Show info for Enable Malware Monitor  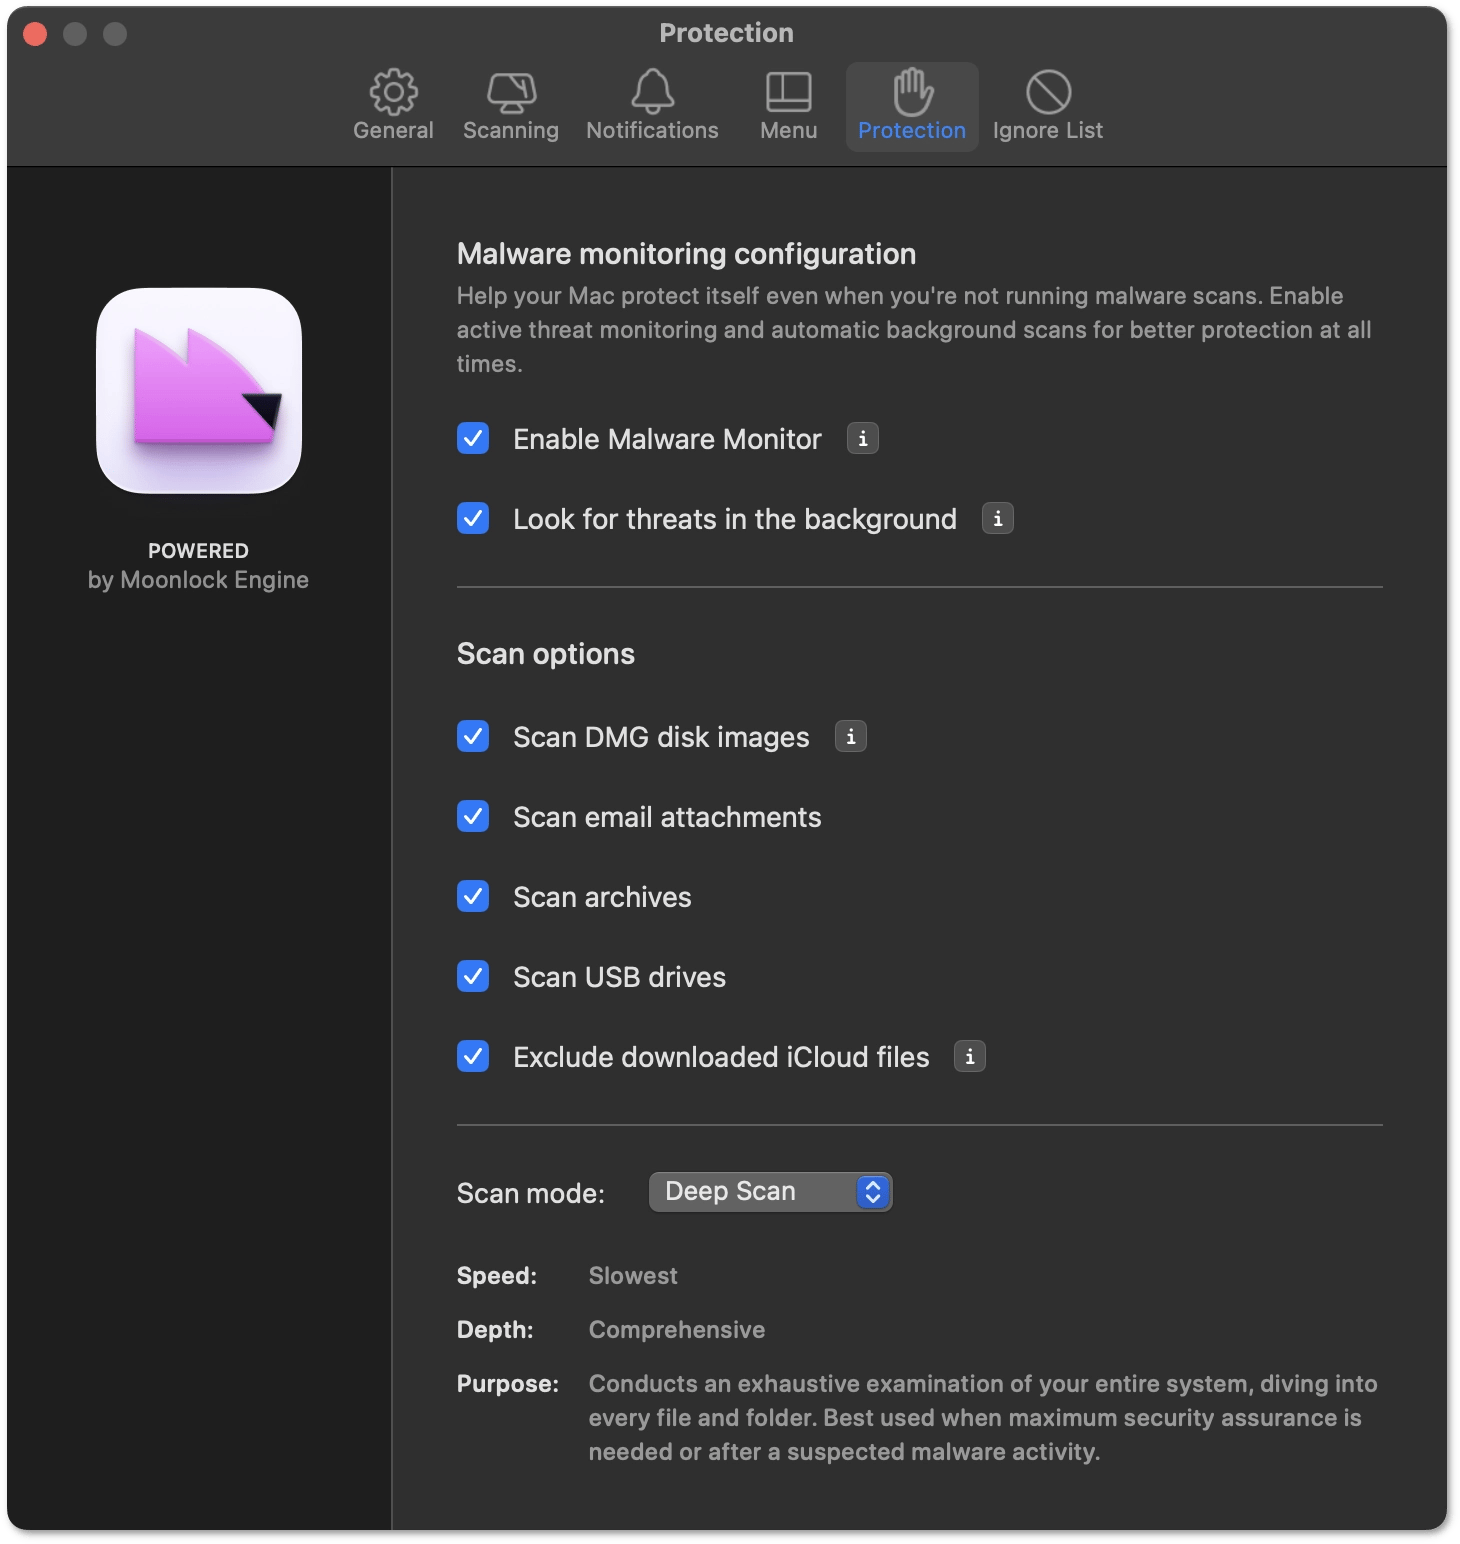coord(863,438)
